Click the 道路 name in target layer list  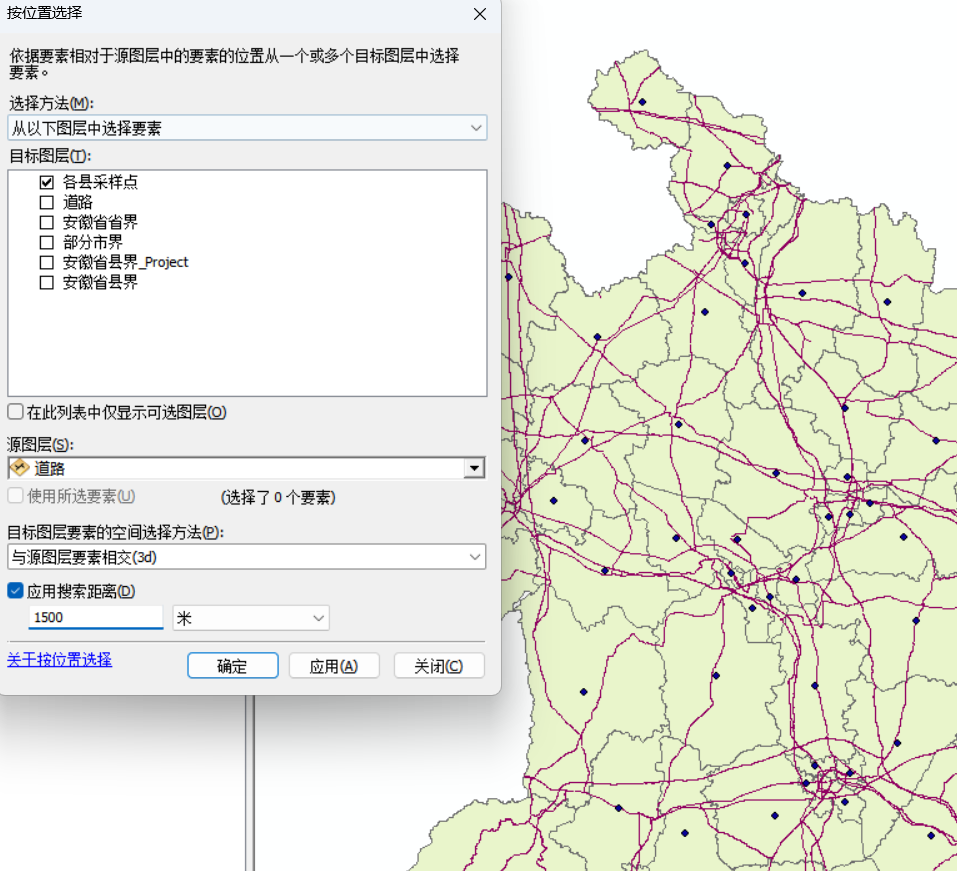(78, 202)
